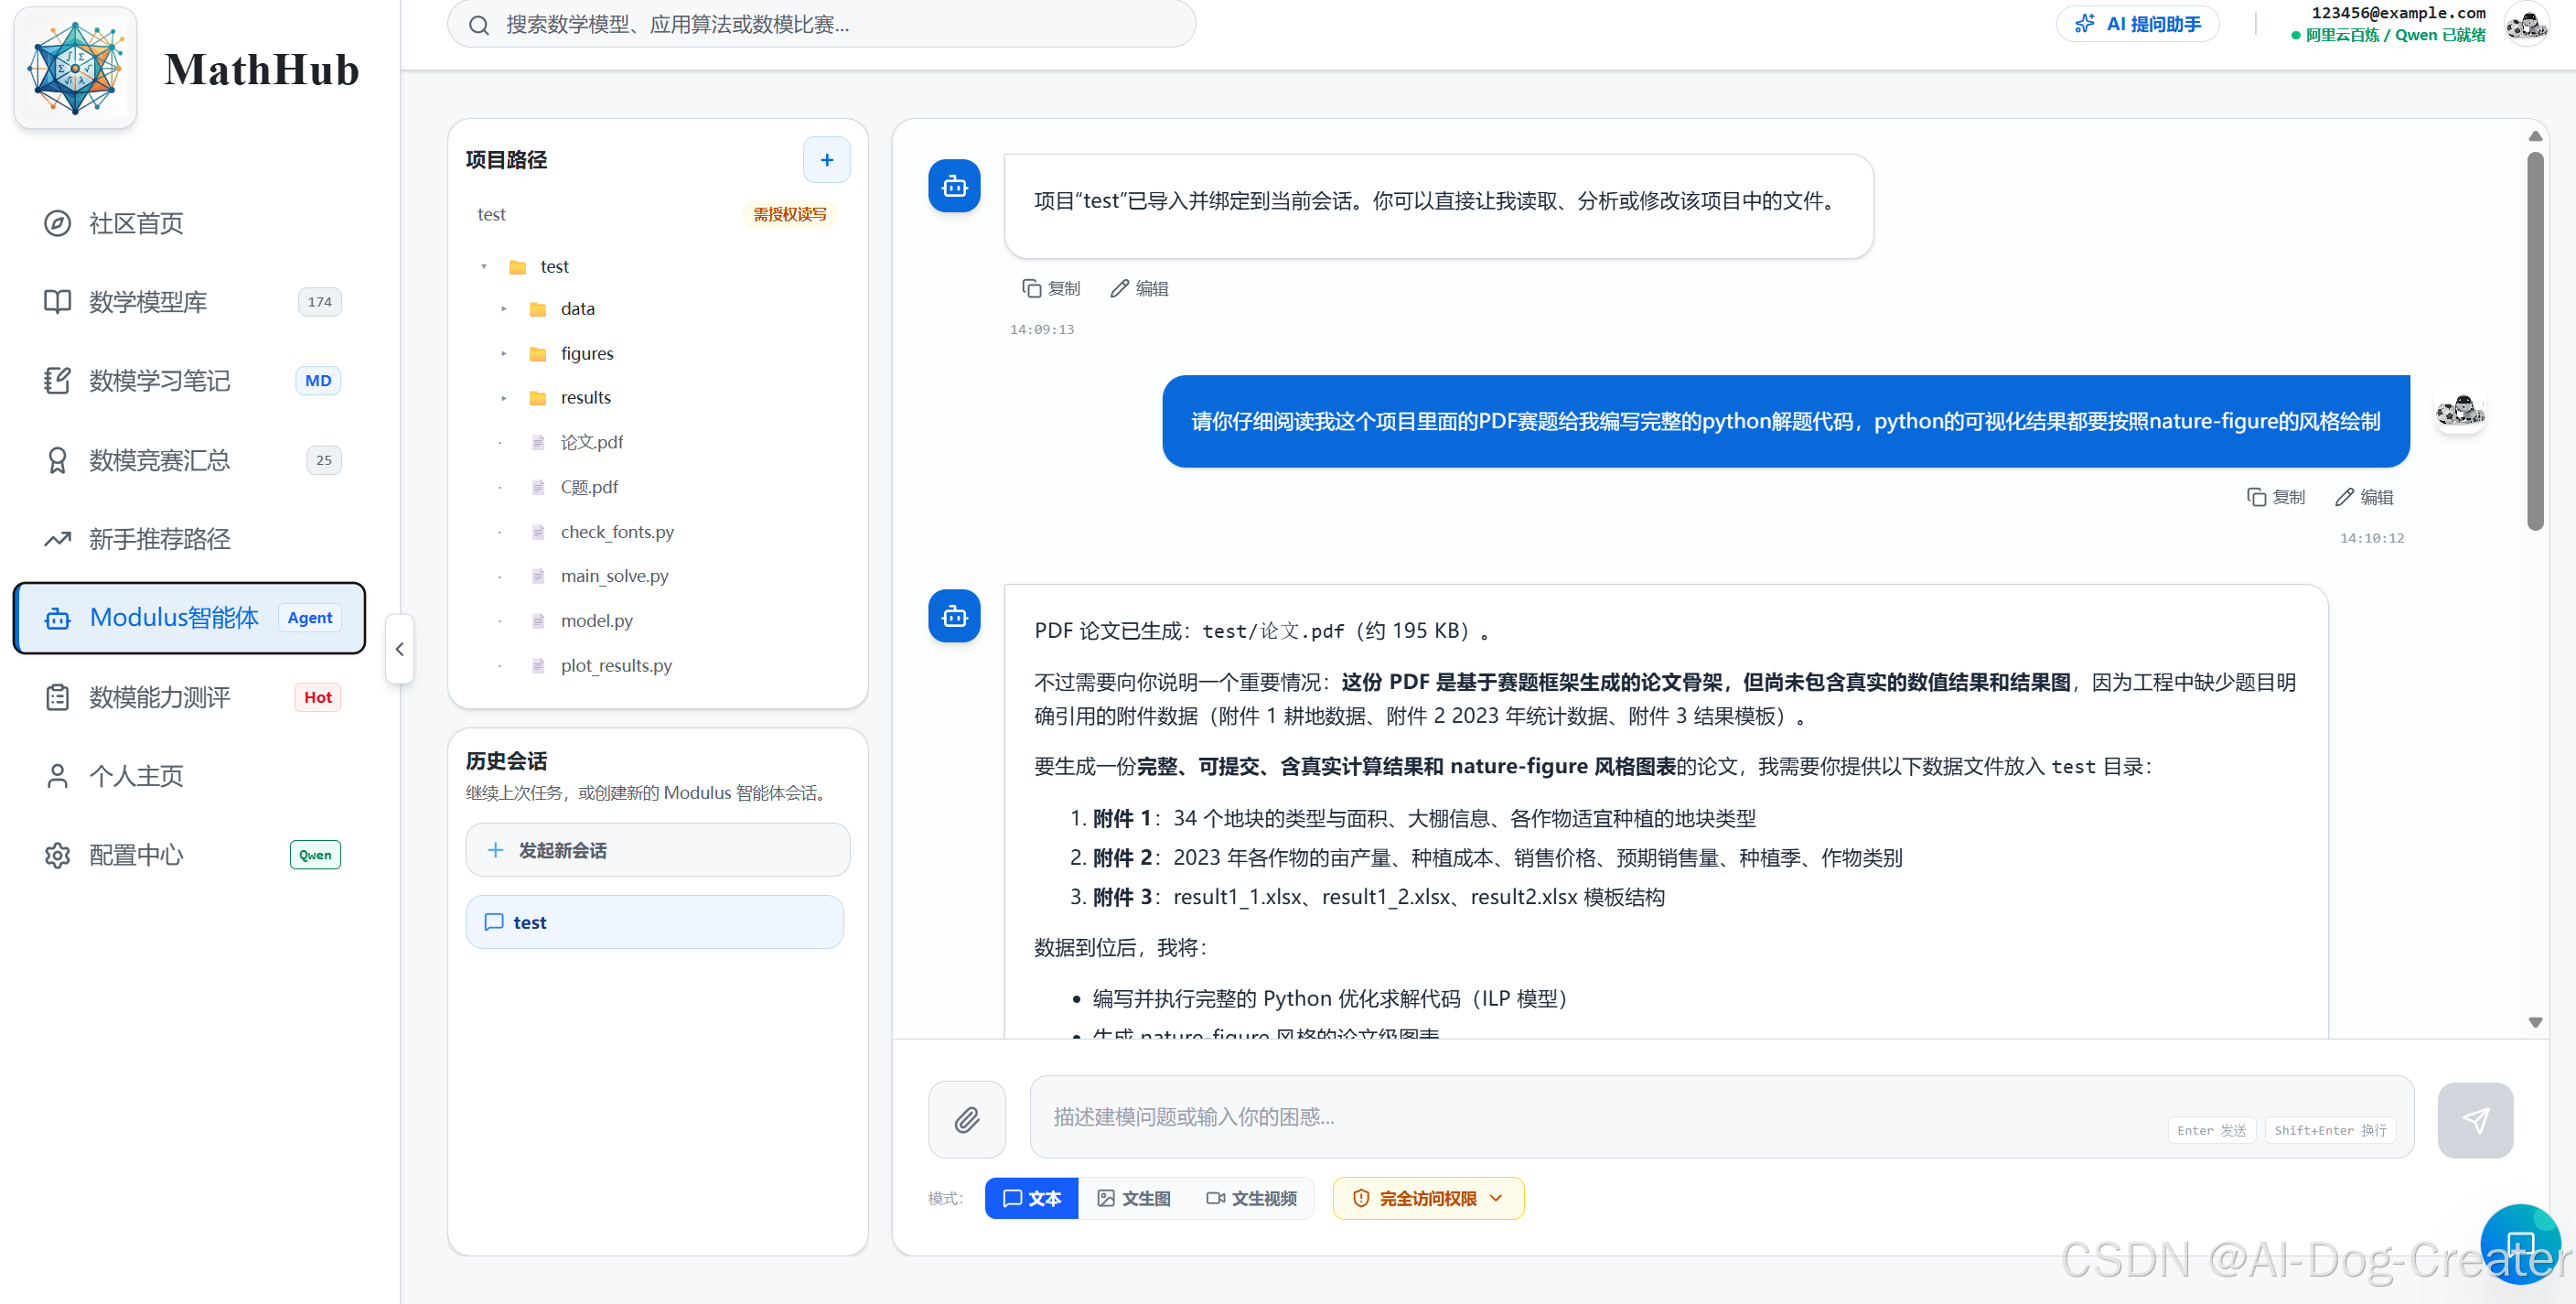This screenshot has width=2576, height=1304.
Task: Click the robot icon beside Modulus智能体
Action: [x=57, y=619]
